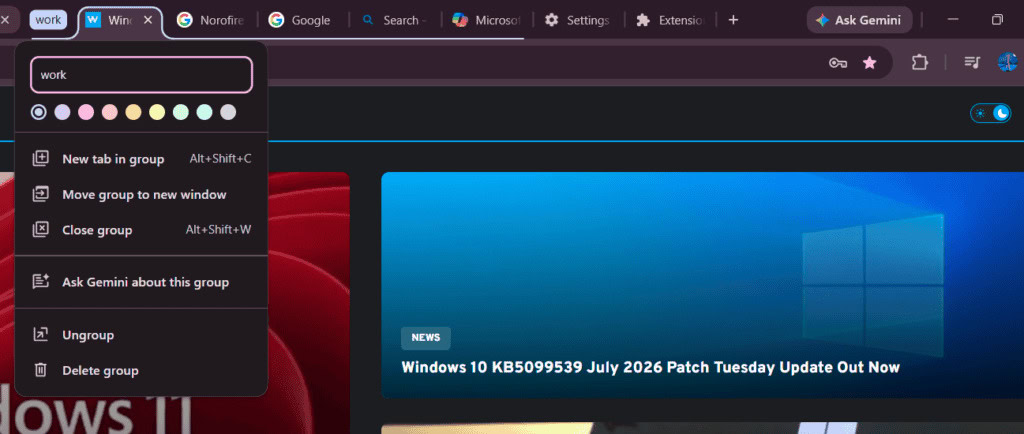
Task: Toggle the dark/light mode switch
Action: (x=990, y=113)
